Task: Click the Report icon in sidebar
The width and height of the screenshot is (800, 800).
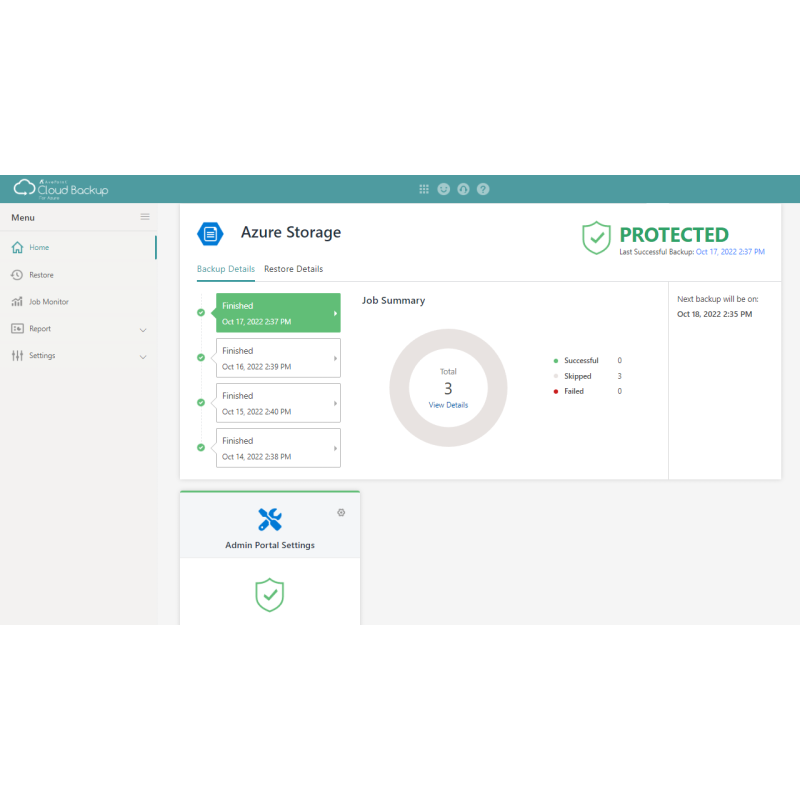Action: pos(17,329)
